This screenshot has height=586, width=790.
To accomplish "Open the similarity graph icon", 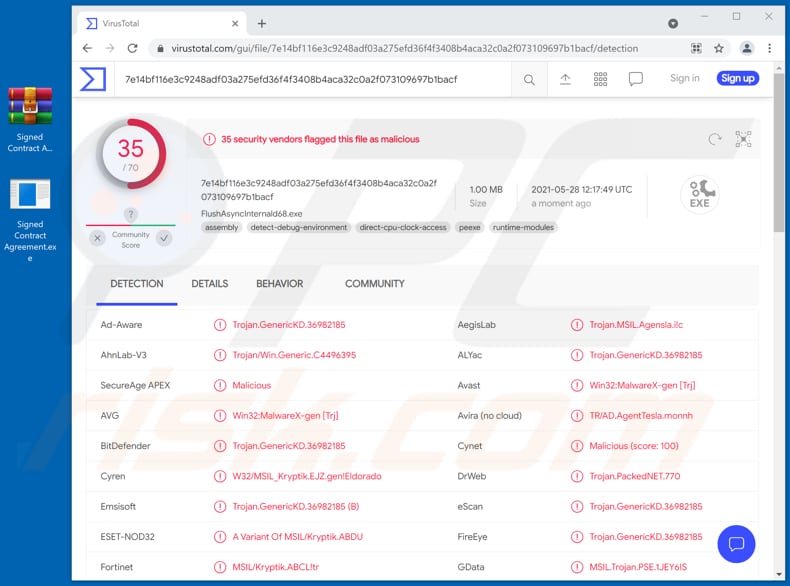I will coord(743,139).
